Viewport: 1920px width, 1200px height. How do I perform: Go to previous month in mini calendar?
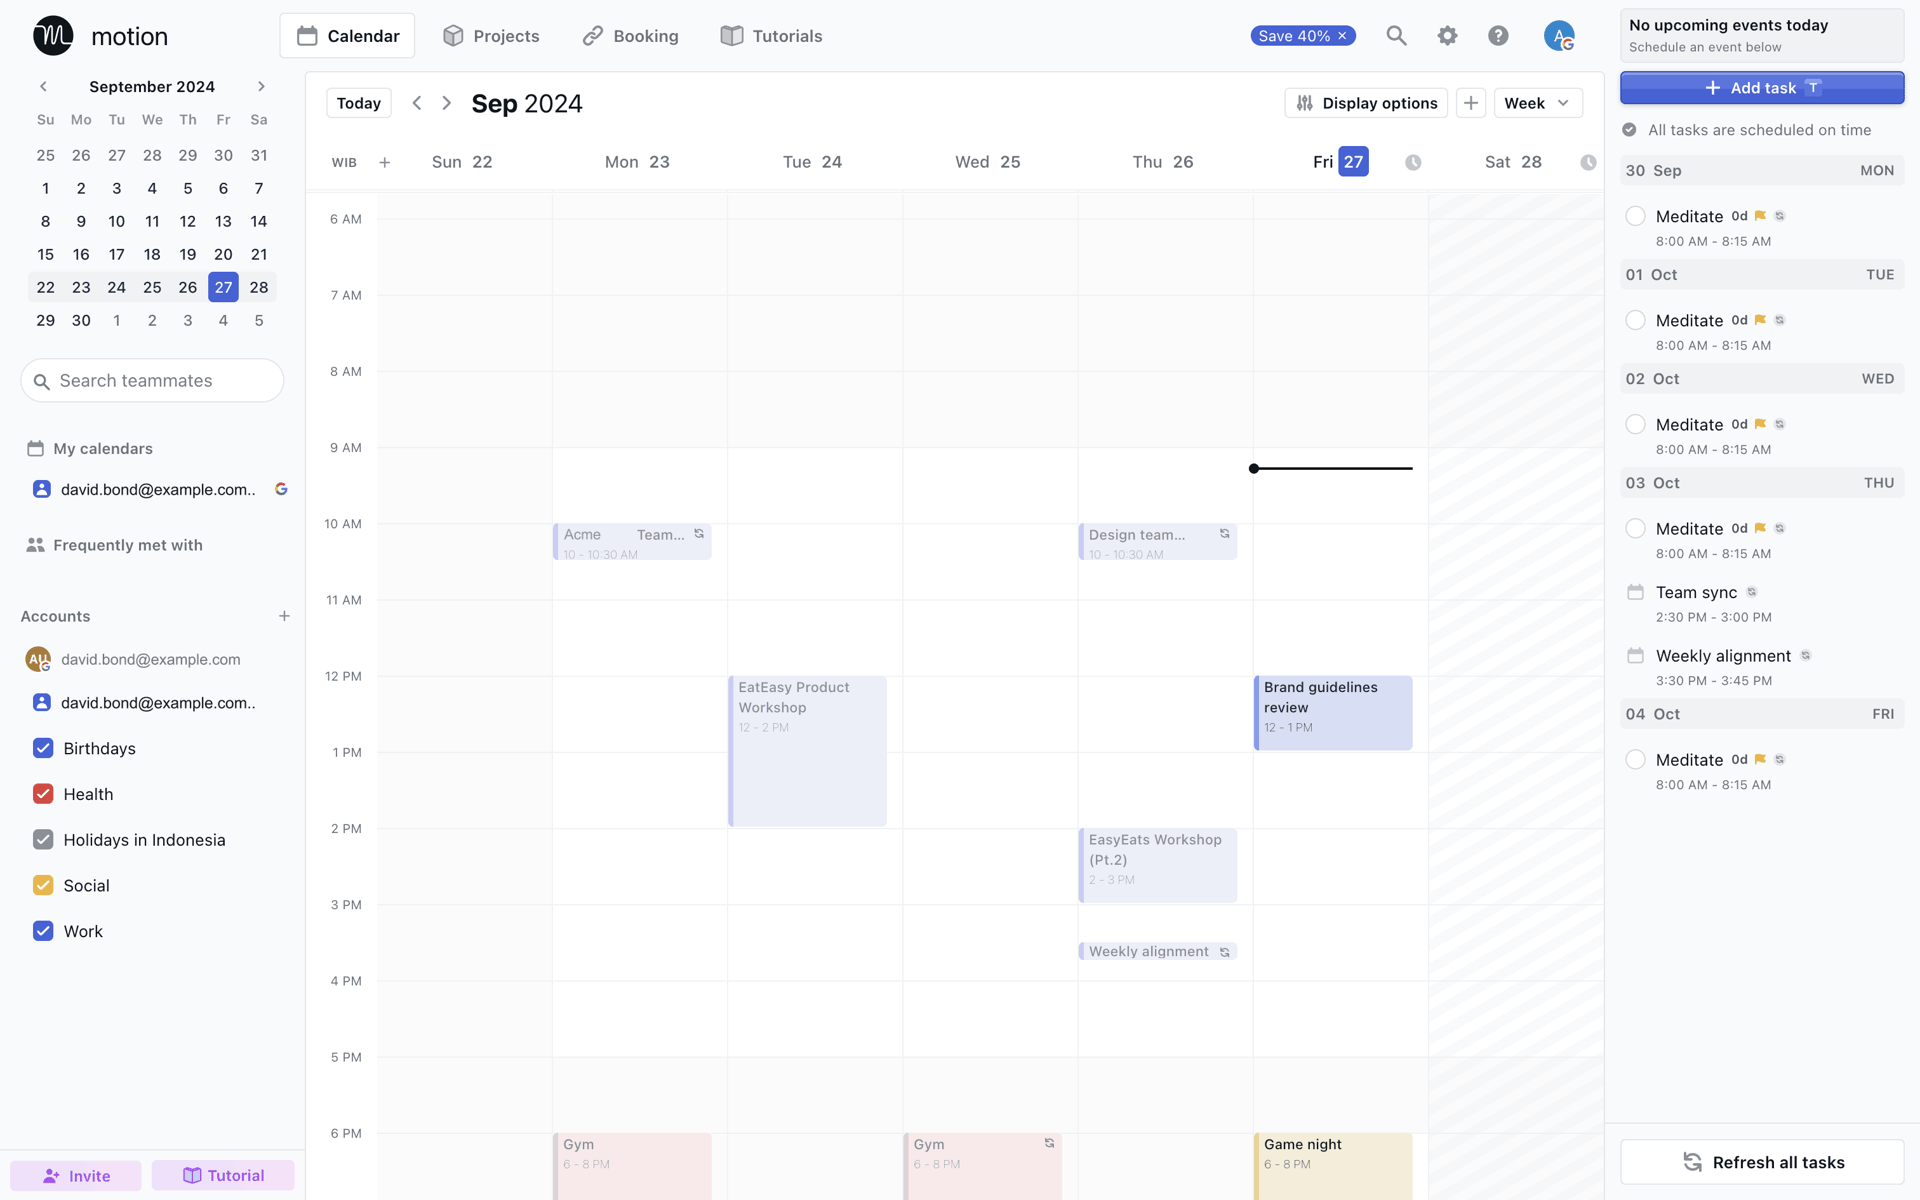click(43, 87)
